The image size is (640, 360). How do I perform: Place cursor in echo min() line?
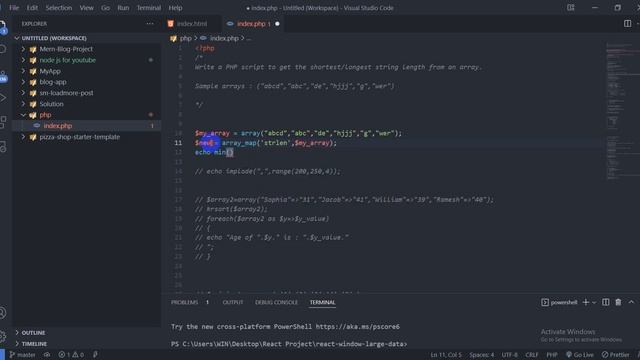tap(214, 152)
